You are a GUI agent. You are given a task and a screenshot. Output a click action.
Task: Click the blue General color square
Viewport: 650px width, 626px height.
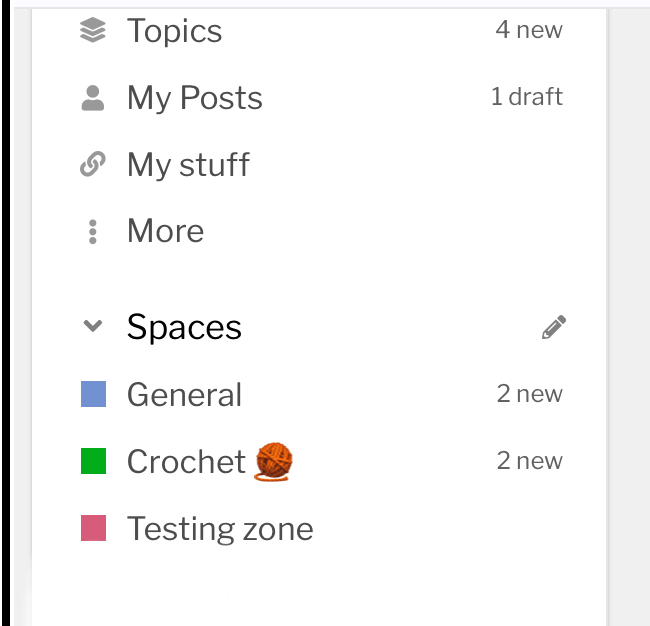(93, 394)
